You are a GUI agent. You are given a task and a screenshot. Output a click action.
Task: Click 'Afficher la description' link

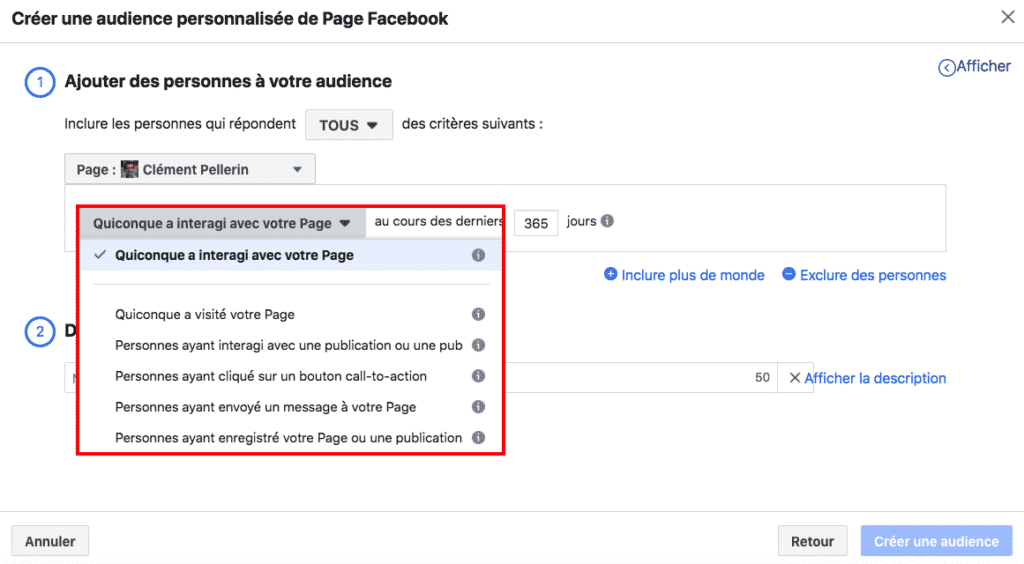point(874,378)
